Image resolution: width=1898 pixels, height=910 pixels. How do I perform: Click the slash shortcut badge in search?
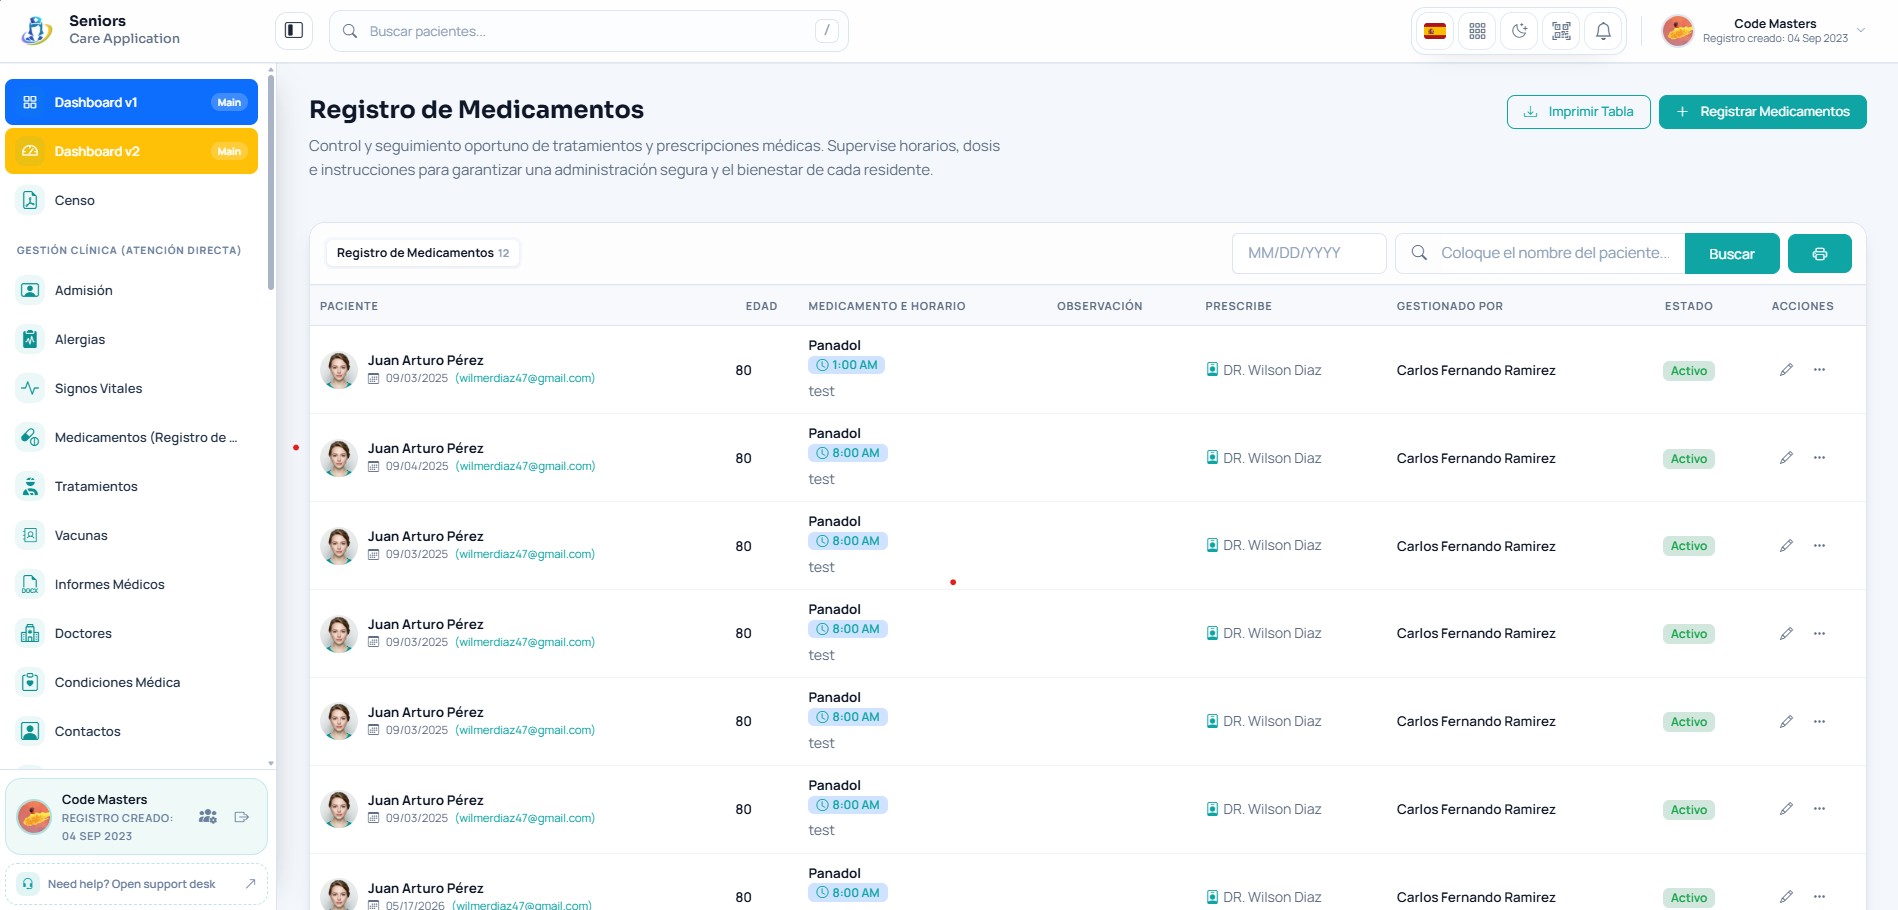coord(826,31)
